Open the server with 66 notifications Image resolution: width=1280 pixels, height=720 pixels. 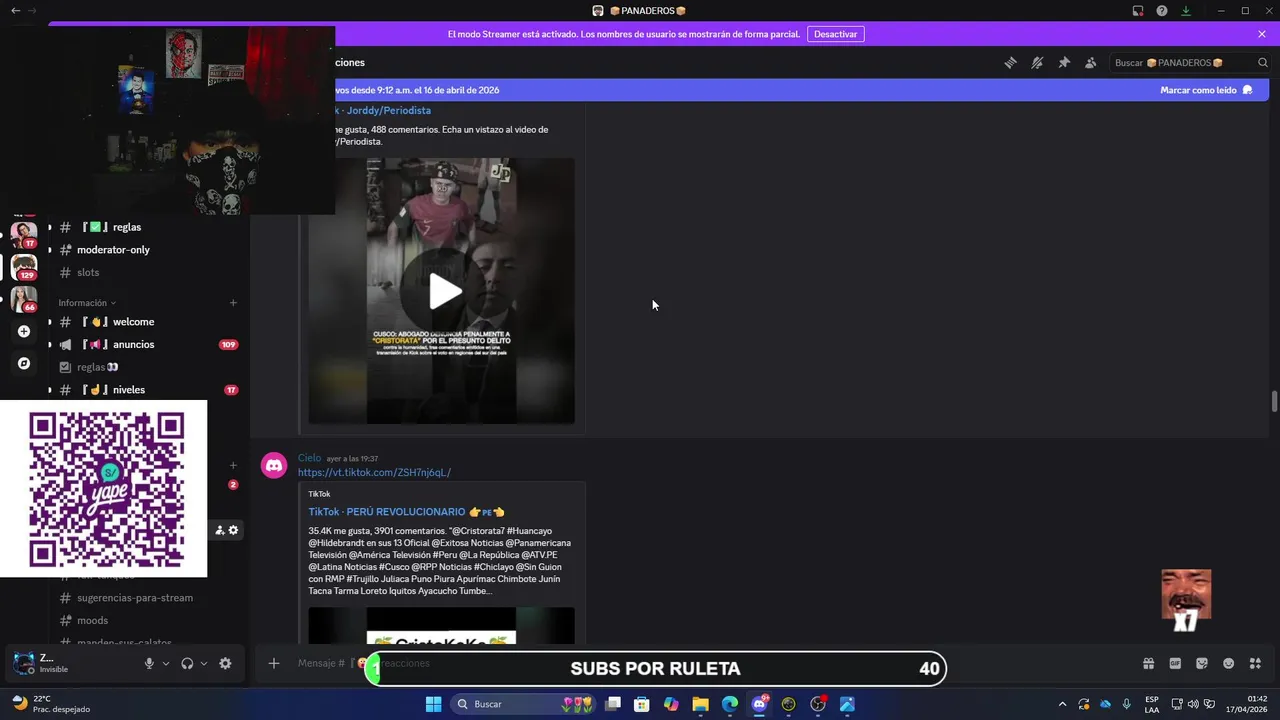24,299
